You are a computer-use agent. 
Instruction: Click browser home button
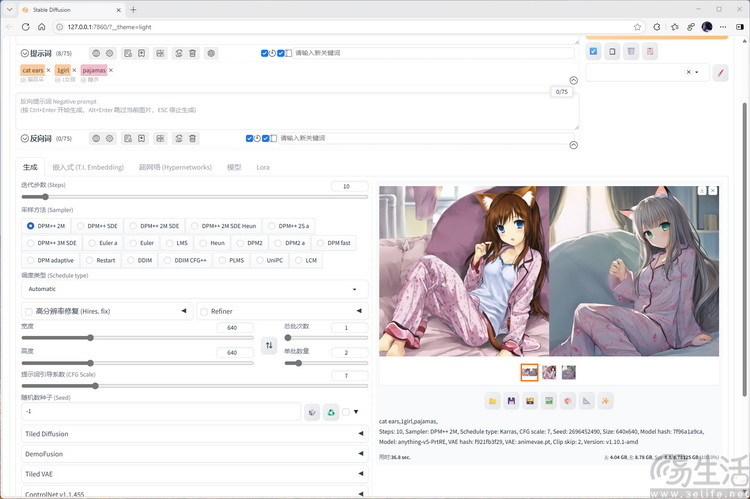coord(42,27)
